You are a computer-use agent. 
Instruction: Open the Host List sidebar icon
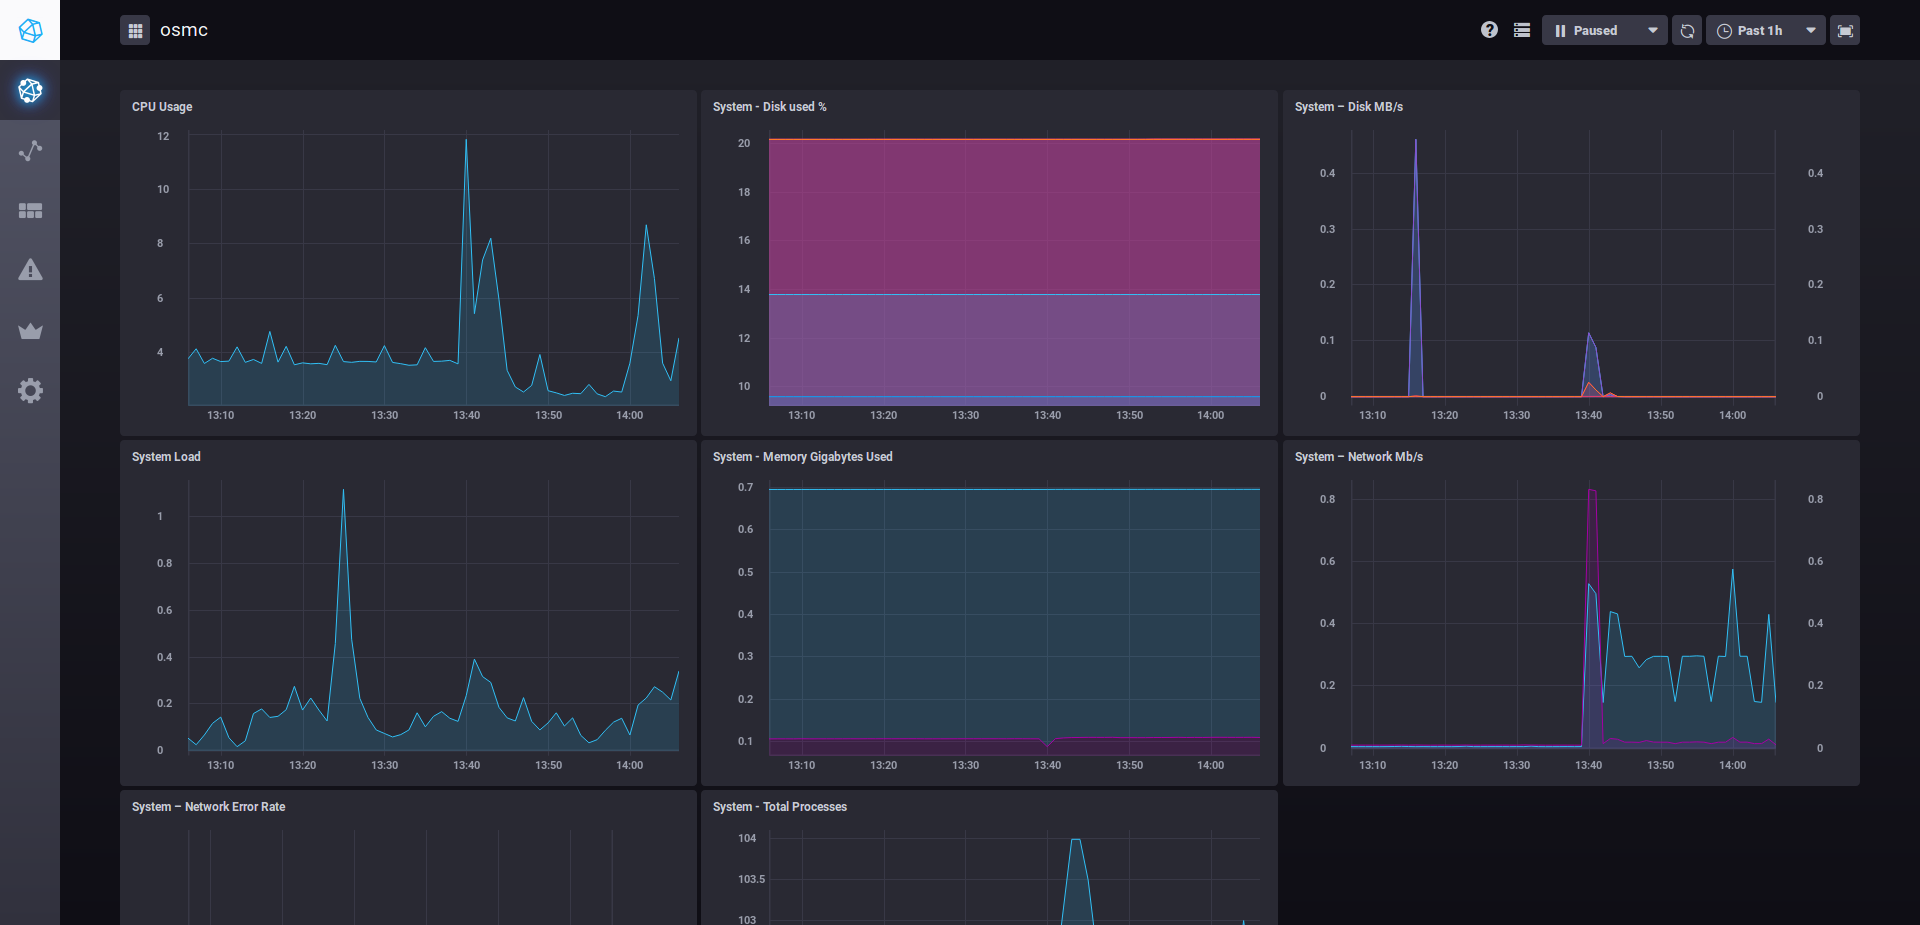(x=30, y=90)
